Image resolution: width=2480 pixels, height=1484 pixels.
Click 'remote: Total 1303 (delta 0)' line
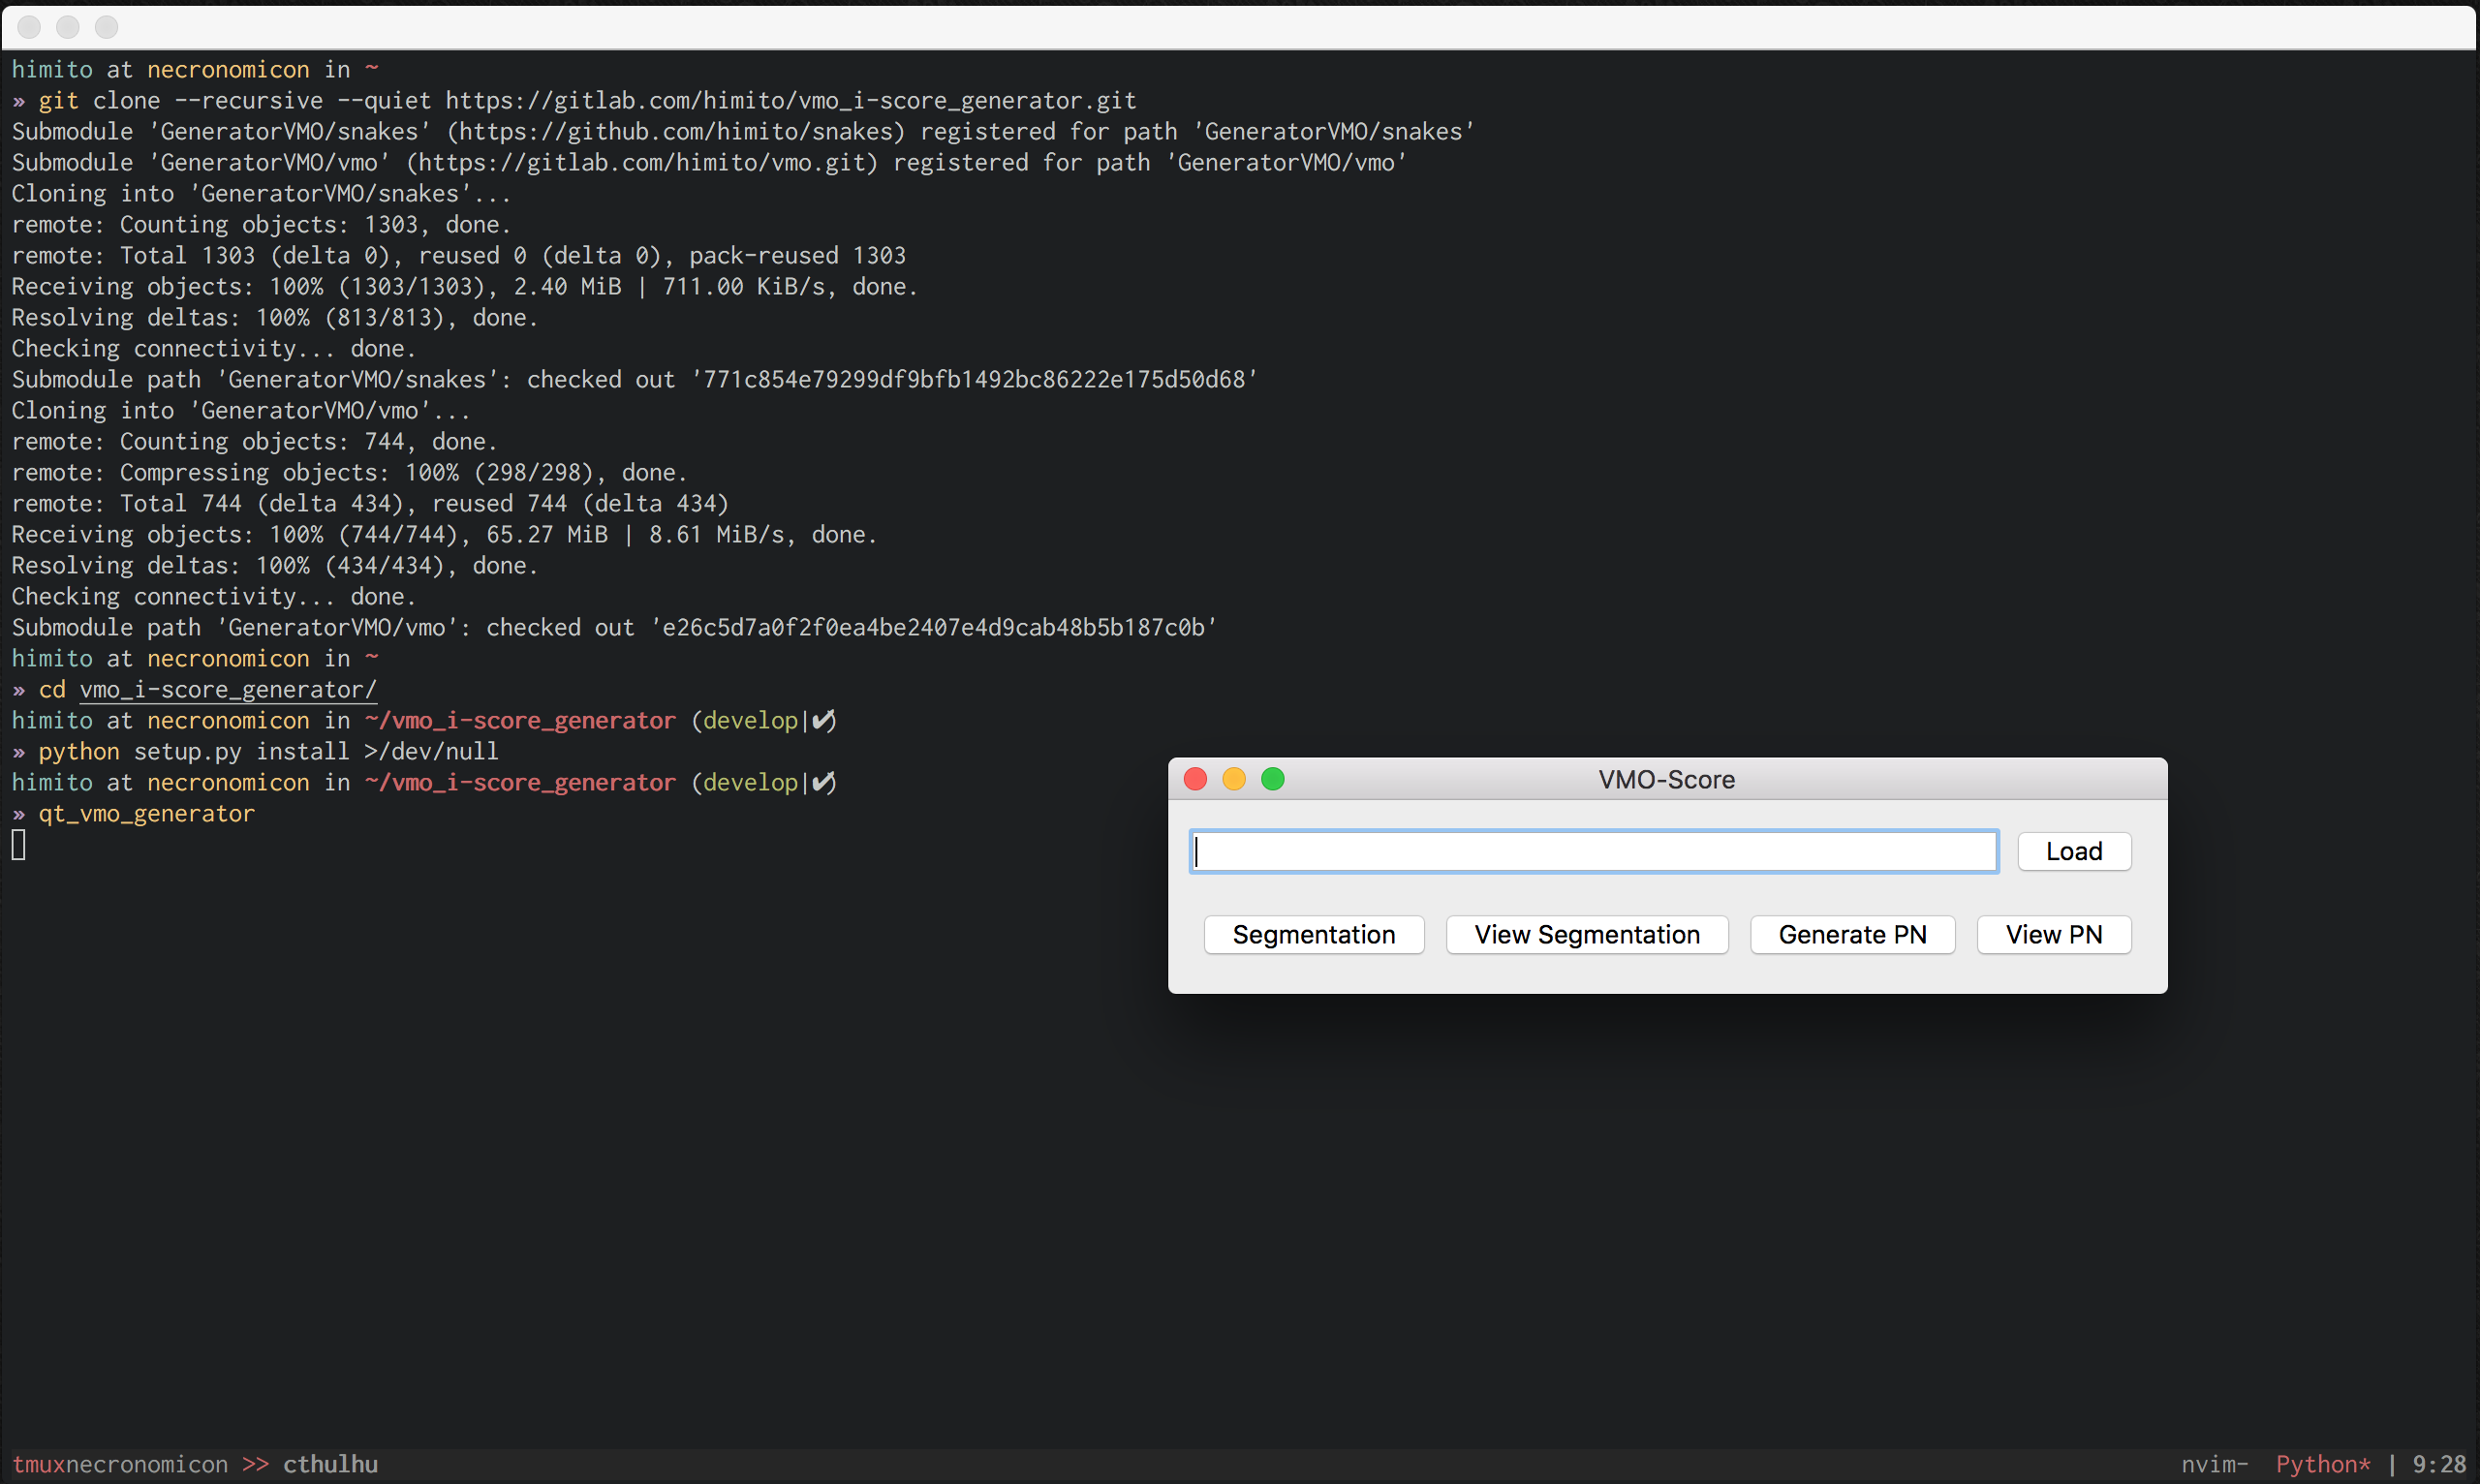(458, 256)
